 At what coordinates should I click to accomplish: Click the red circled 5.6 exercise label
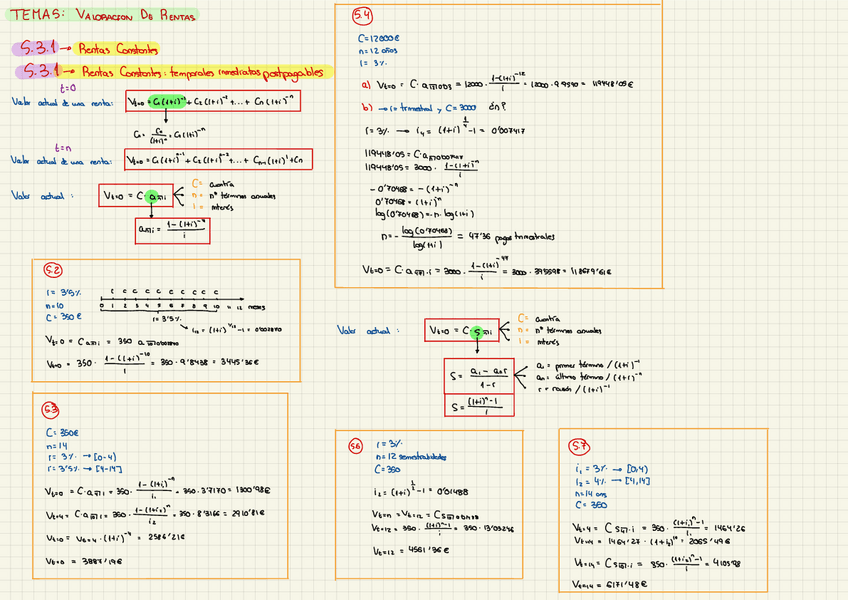355,447
